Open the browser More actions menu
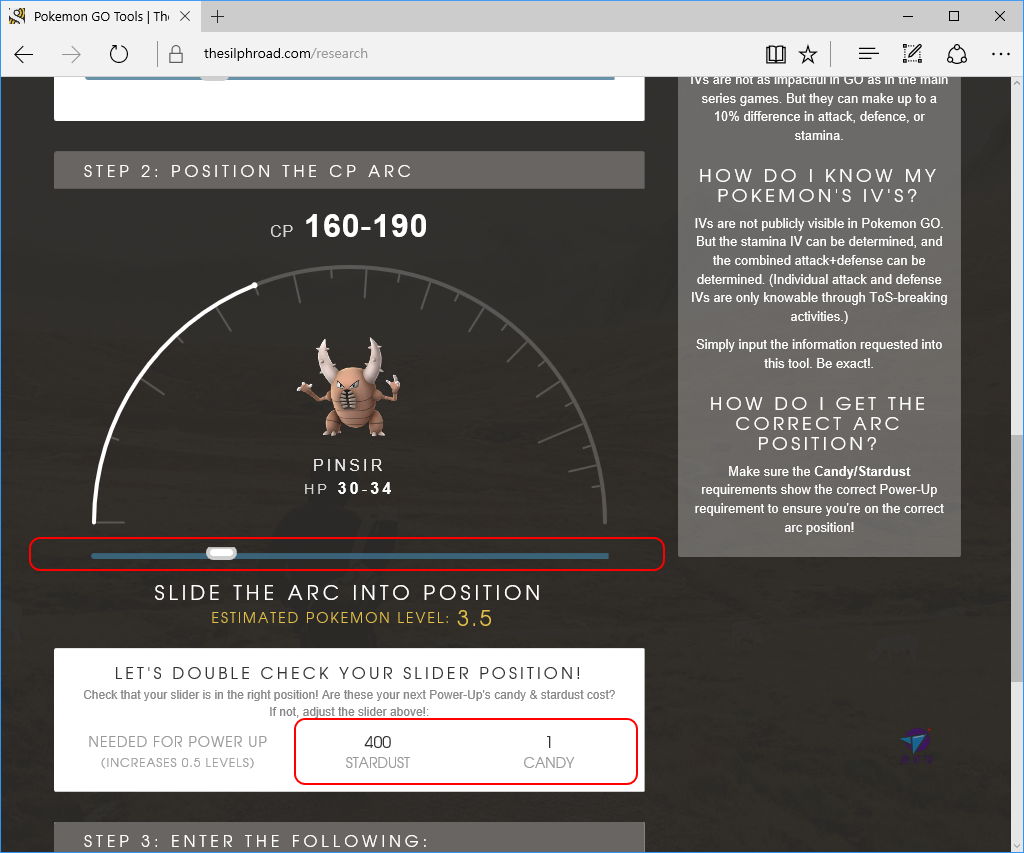 tap(1000, 54)
